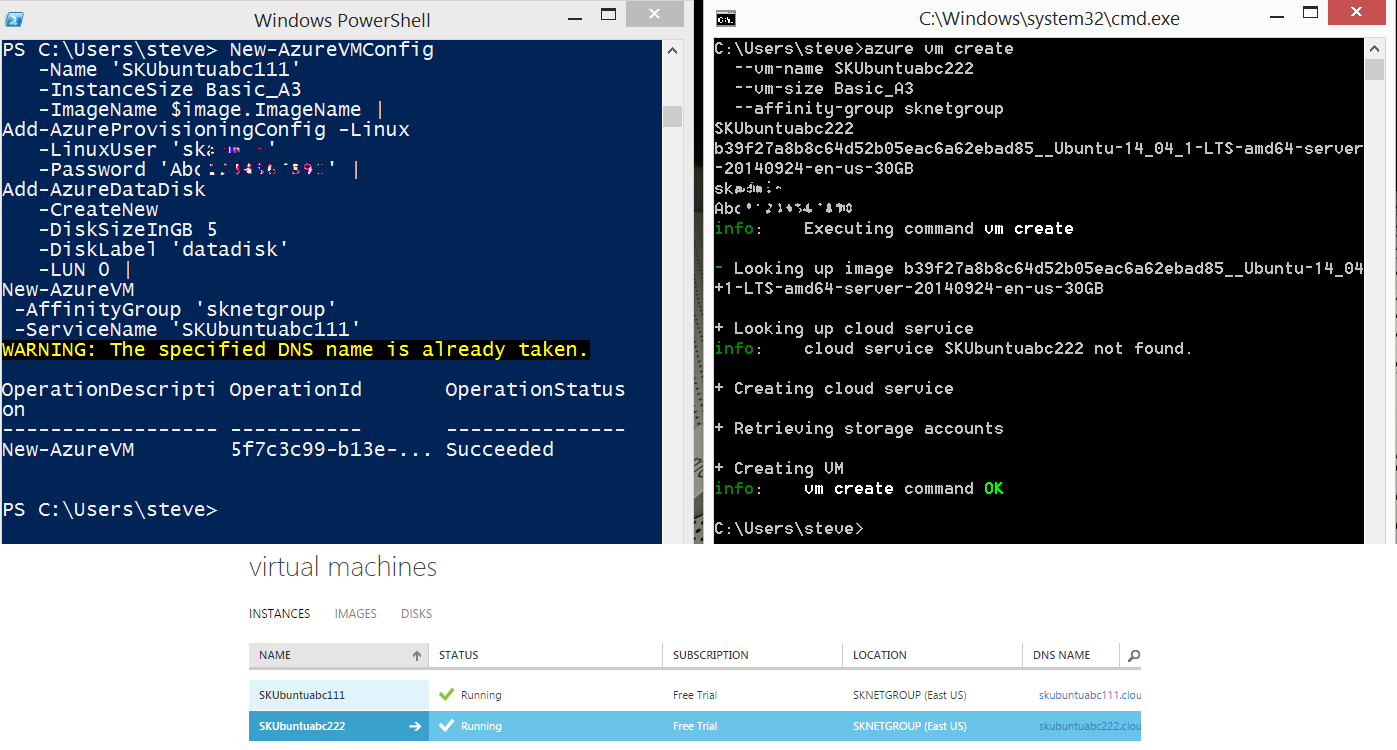This screenshot has width=1397, height=750.
Task: Click the search magnifier icon in the table header
Action: pos(1133,656)
